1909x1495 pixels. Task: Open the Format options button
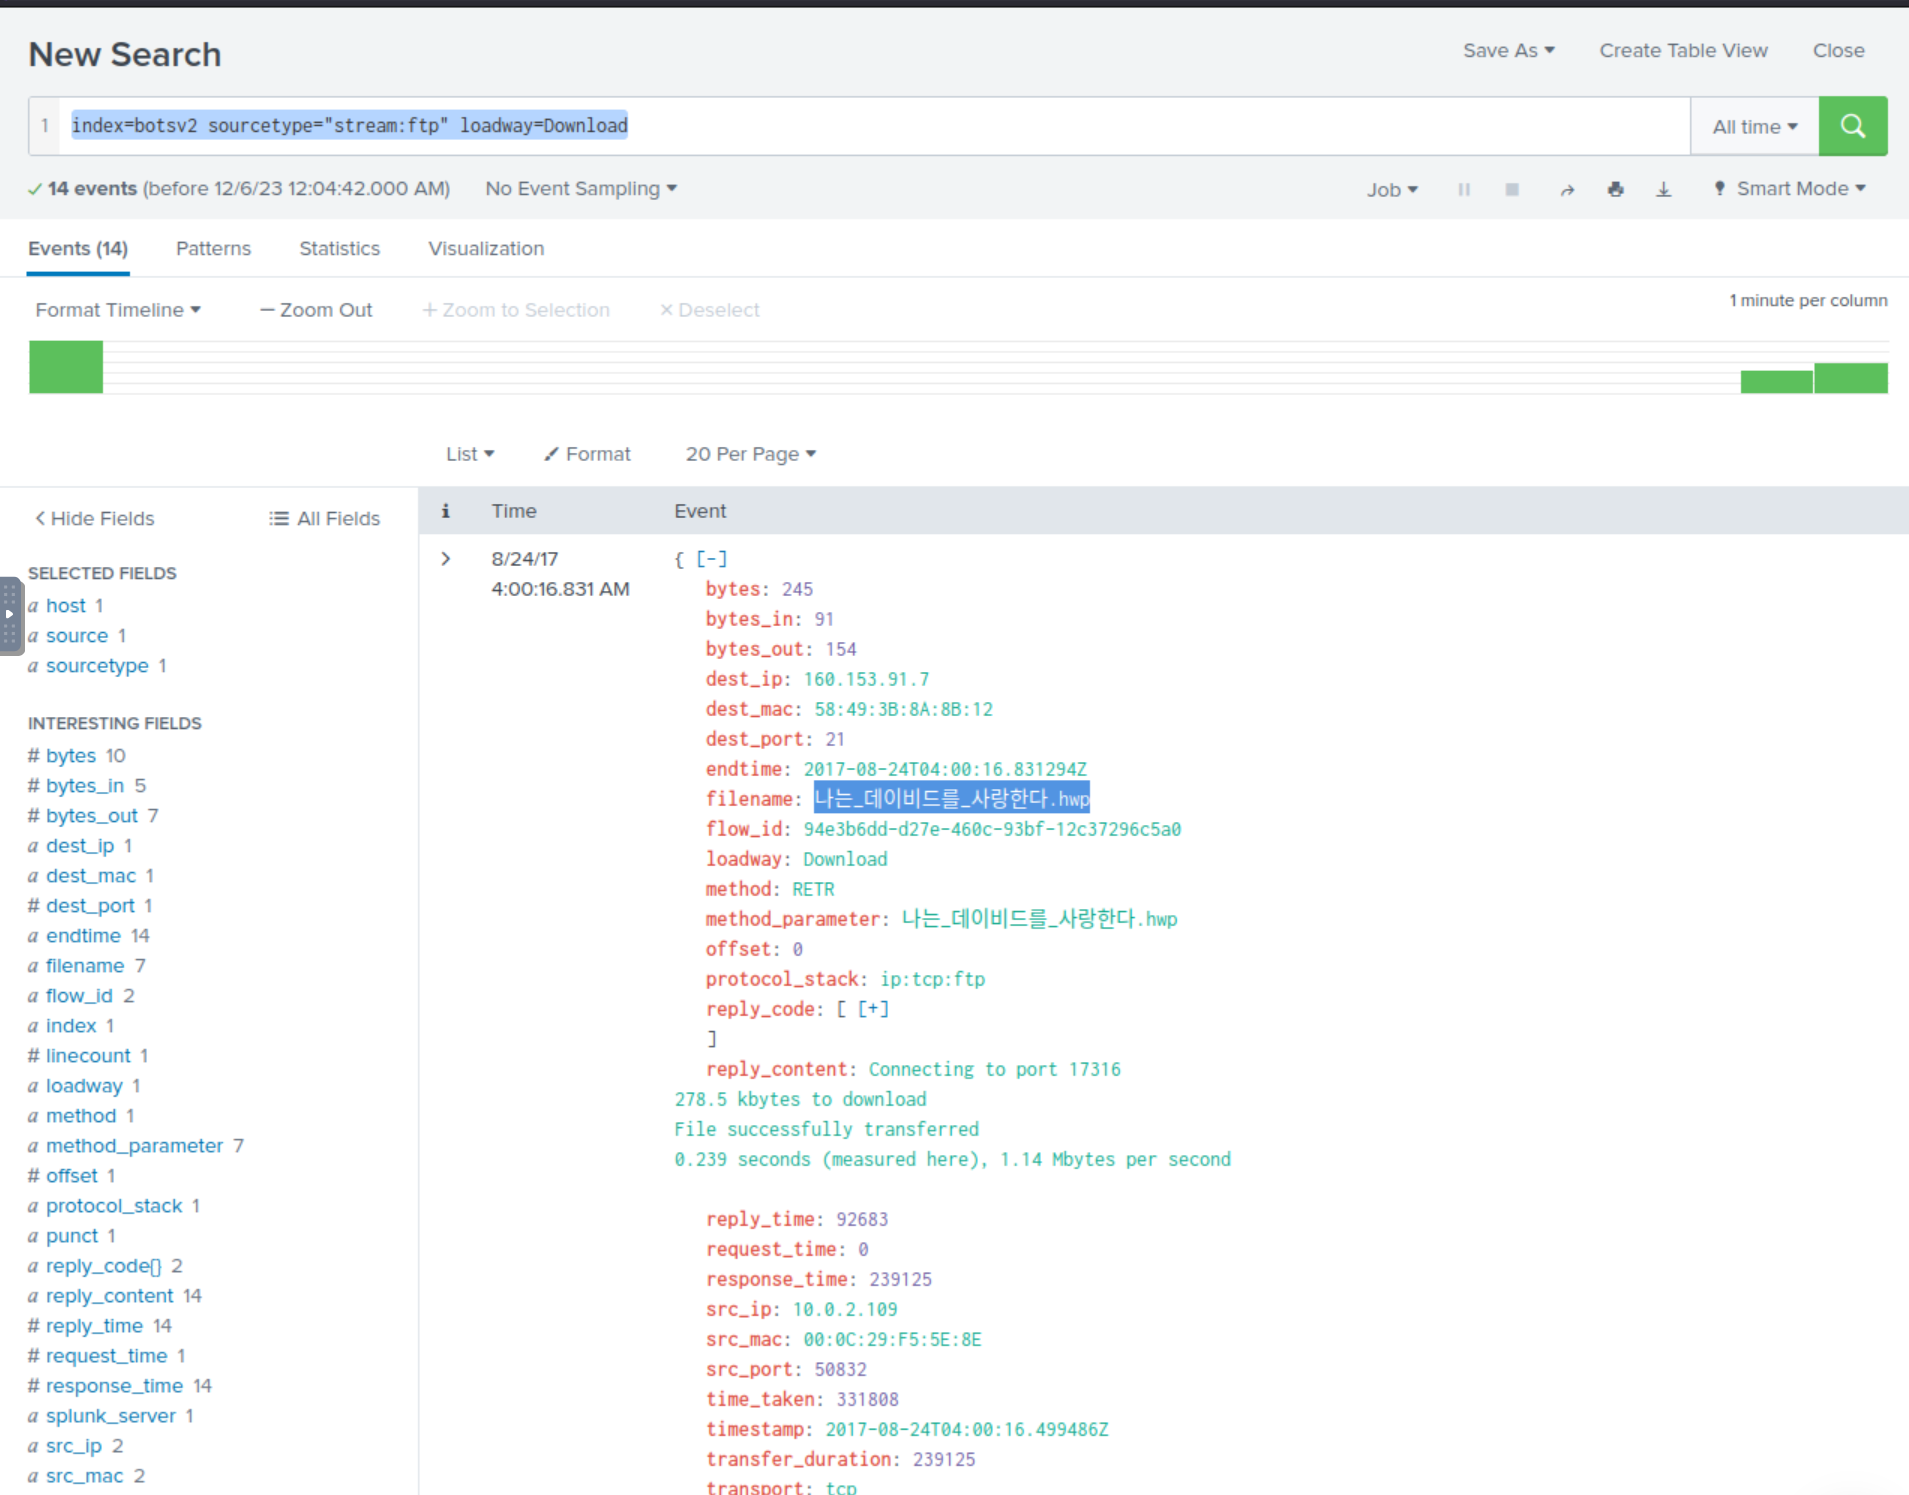[x=587, y=454]
